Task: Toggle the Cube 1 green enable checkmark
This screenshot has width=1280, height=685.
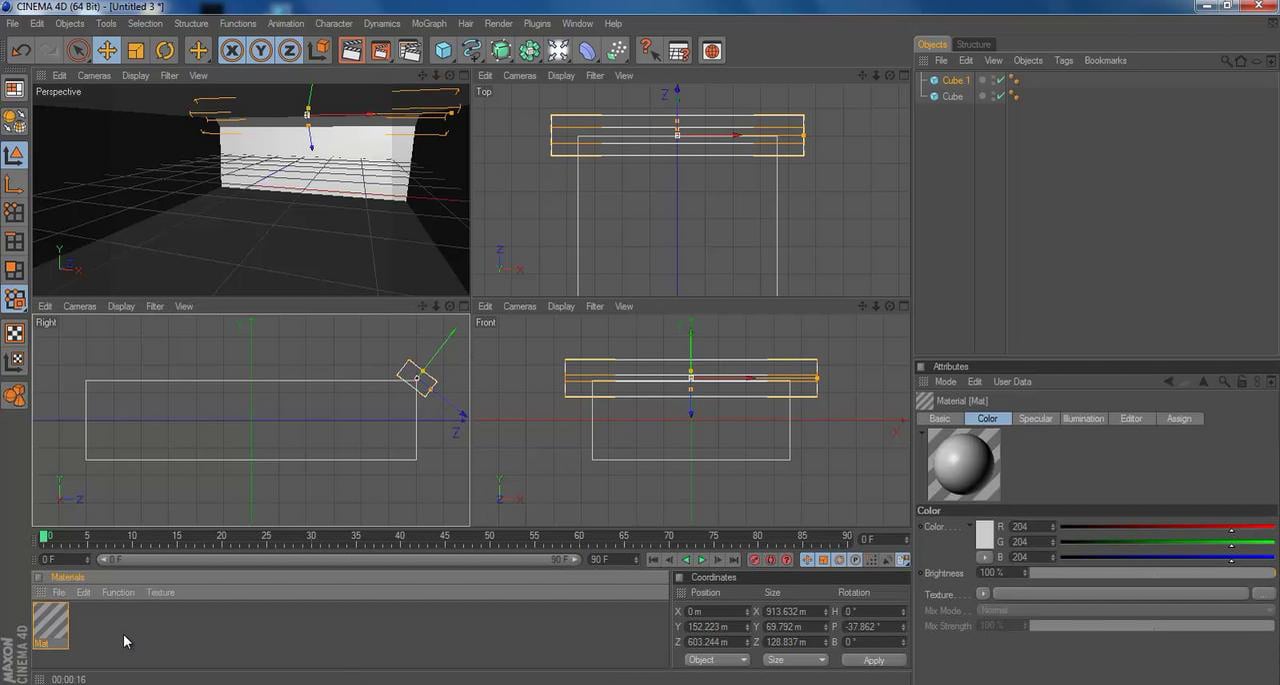Action: click(x=999, y=80)
